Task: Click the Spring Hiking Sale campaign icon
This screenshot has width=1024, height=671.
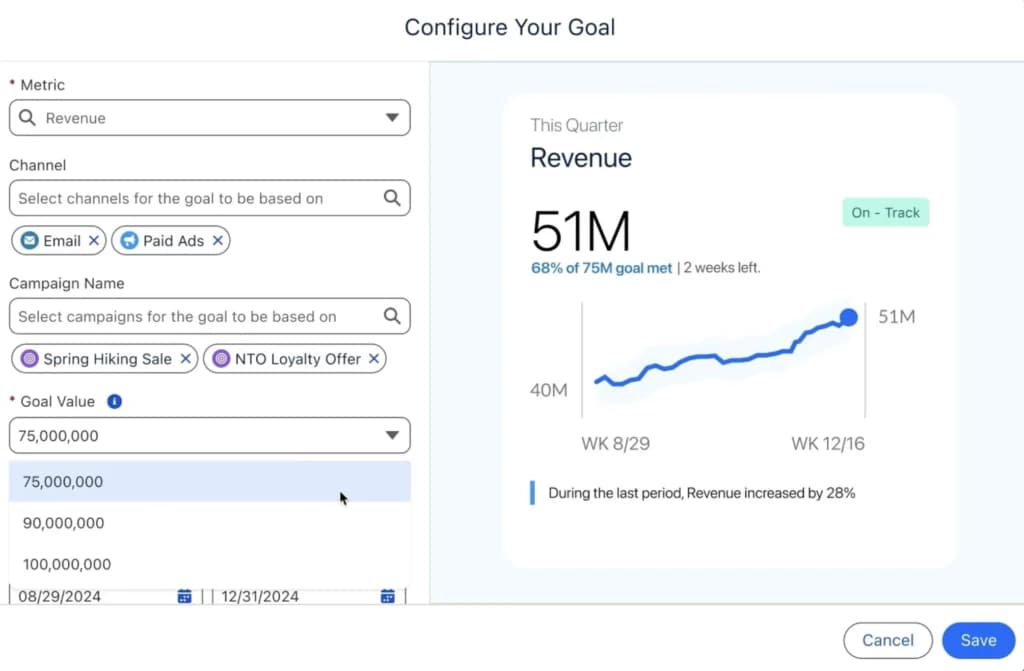Action: pos(29,359)
